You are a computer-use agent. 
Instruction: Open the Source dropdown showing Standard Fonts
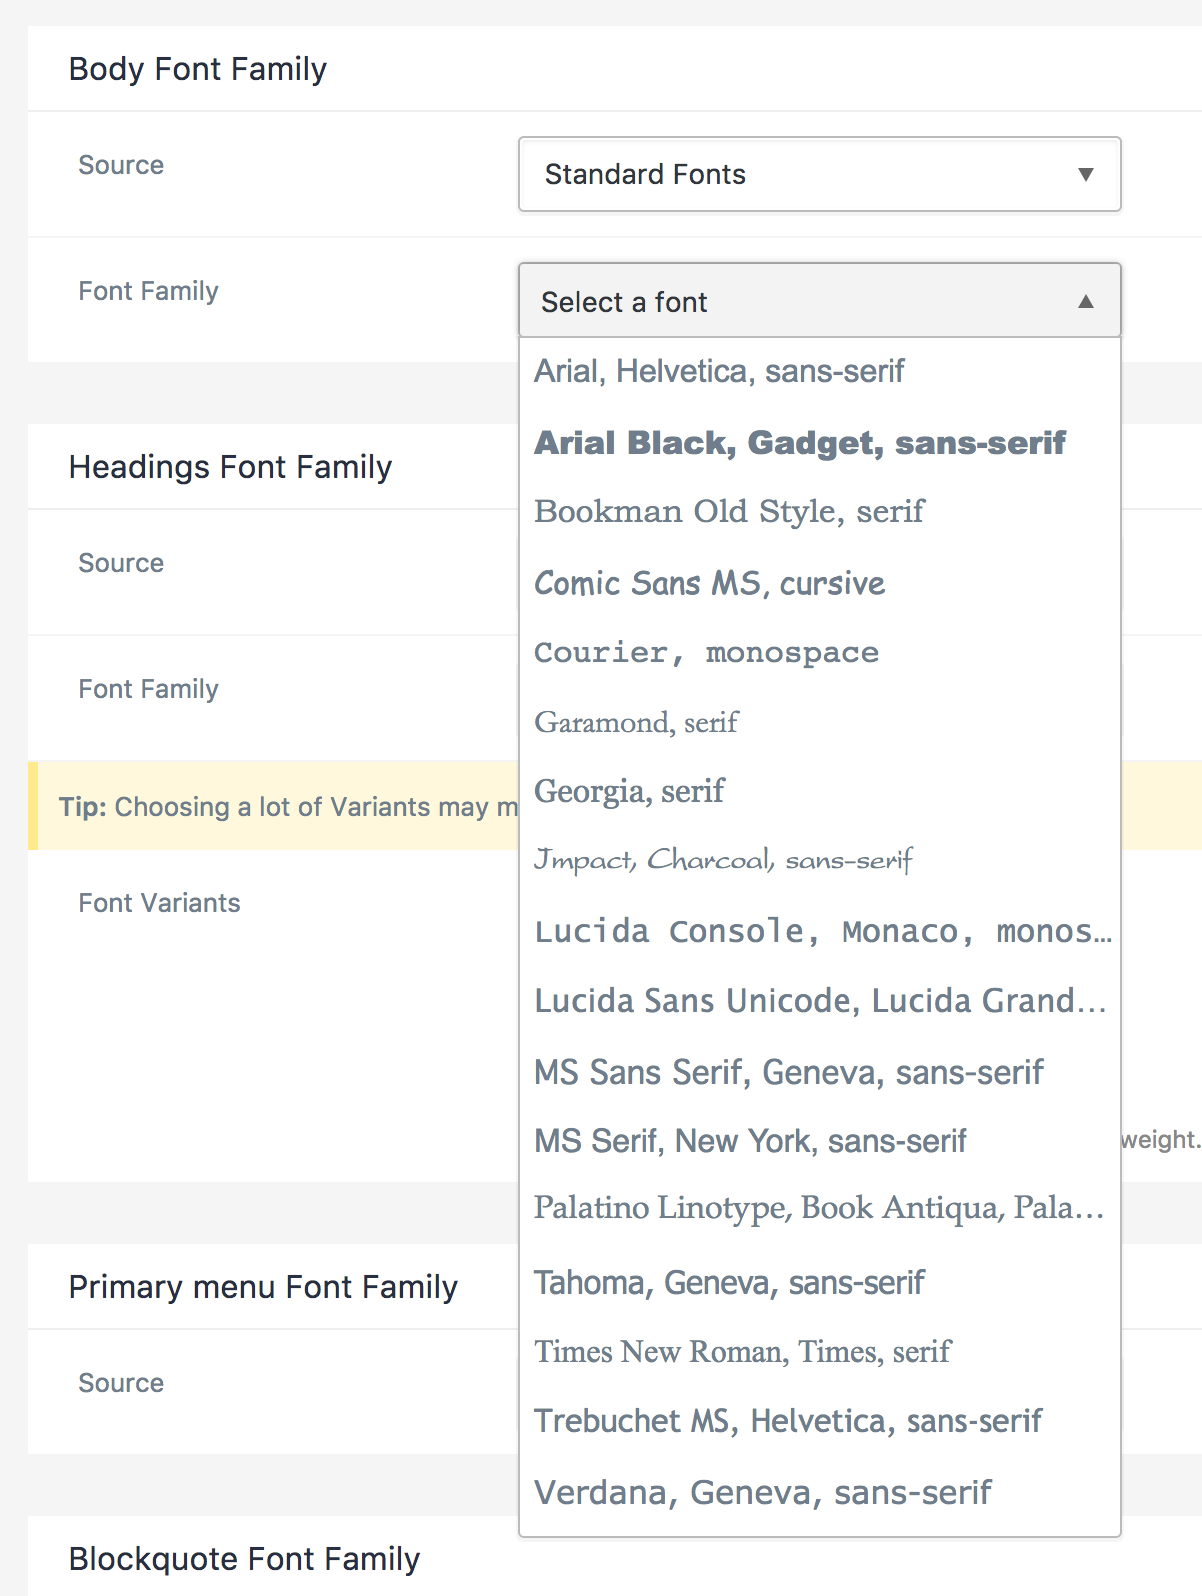tap(818, 175)
